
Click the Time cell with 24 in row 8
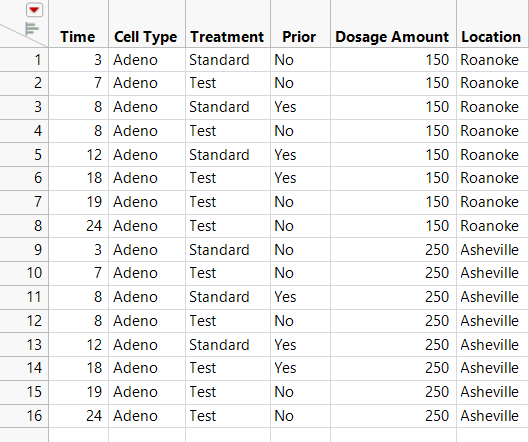(79, 225)
